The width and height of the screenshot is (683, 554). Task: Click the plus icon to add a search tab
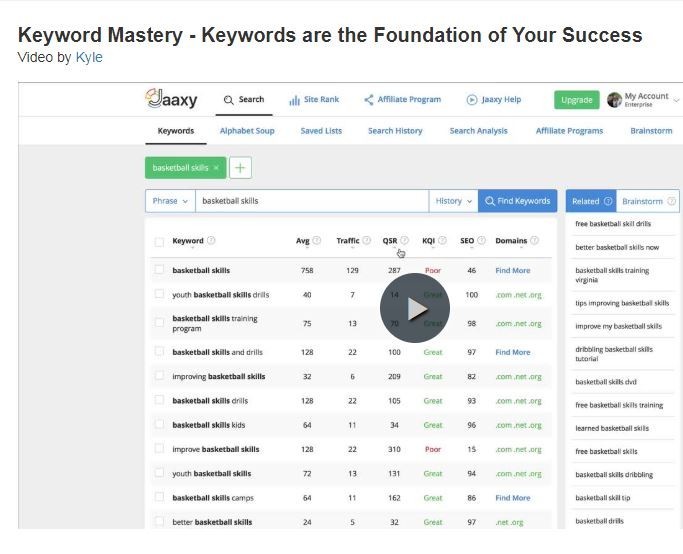[240, 168]
